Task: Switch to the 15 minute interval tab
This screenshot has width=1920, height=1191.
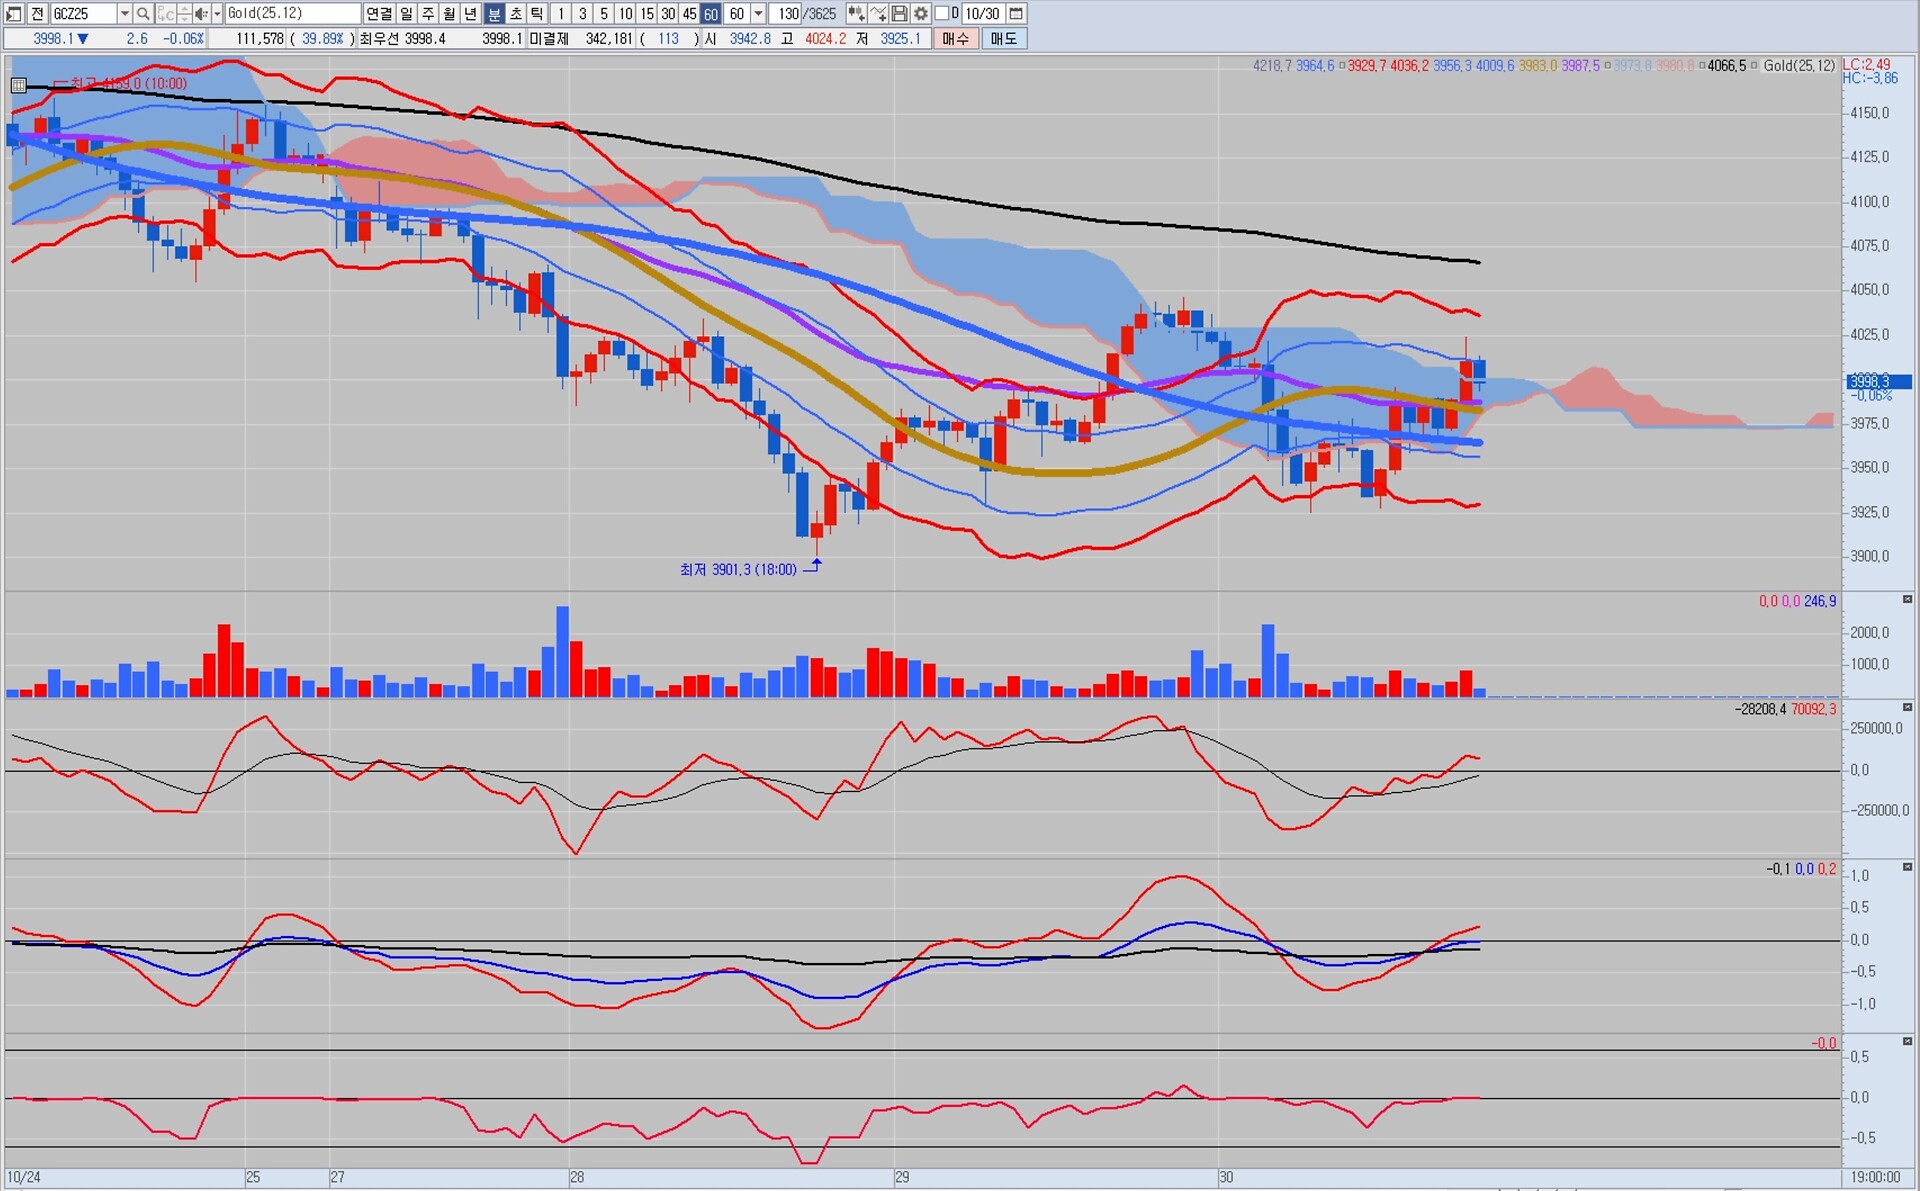Action: [647, 13]
